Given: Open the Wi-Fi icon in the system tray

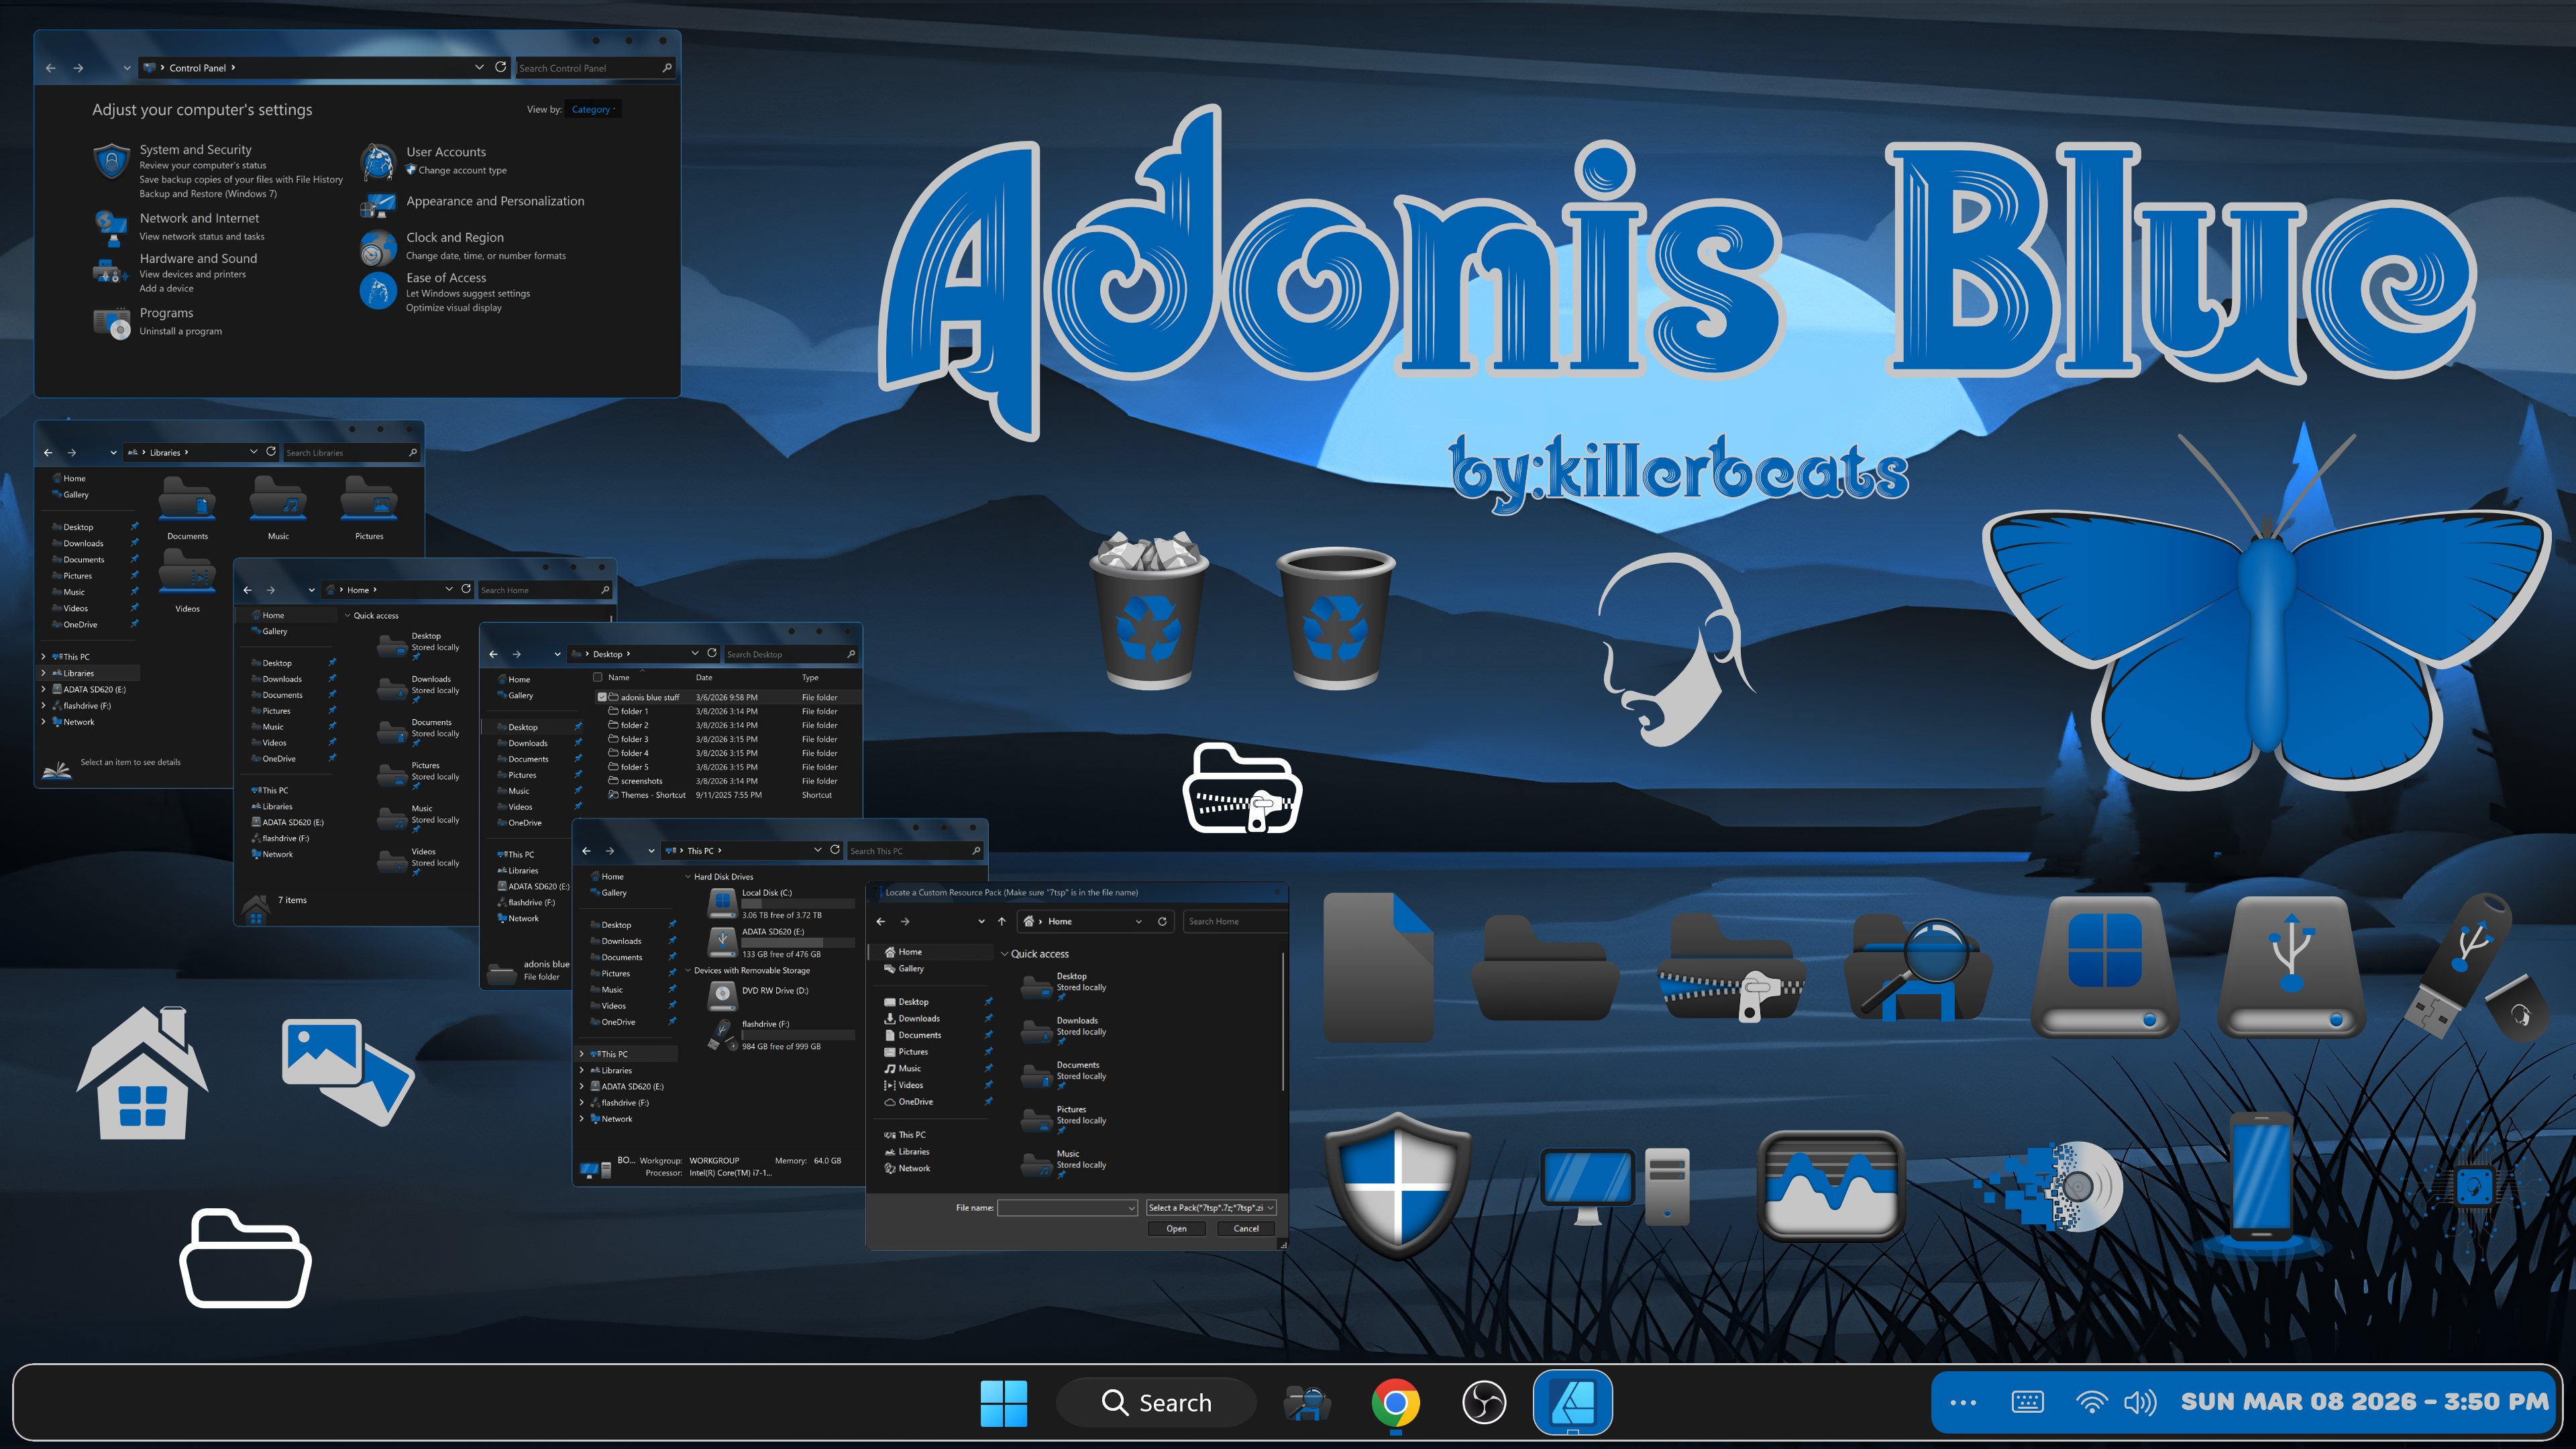Looking at the screenshot, I should pos(2092,1402).
